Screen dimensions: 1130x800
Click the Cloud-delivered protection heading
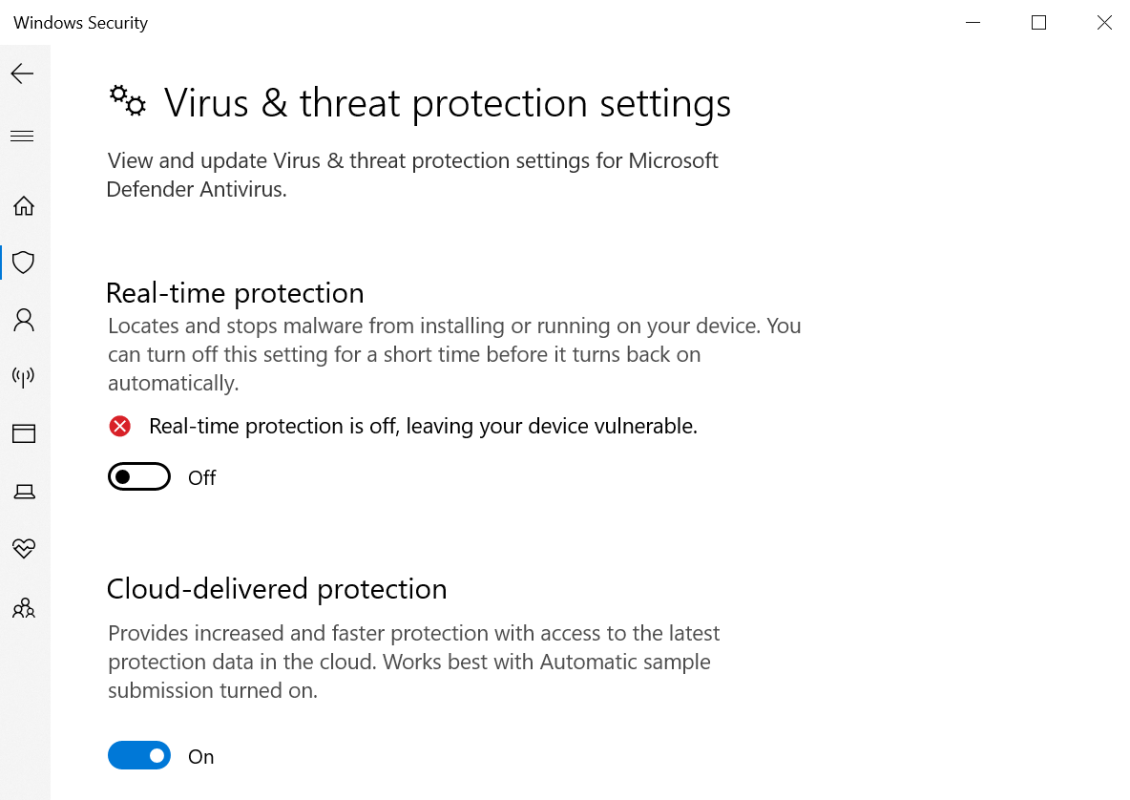pyautogui.click(x=277, y=590)
